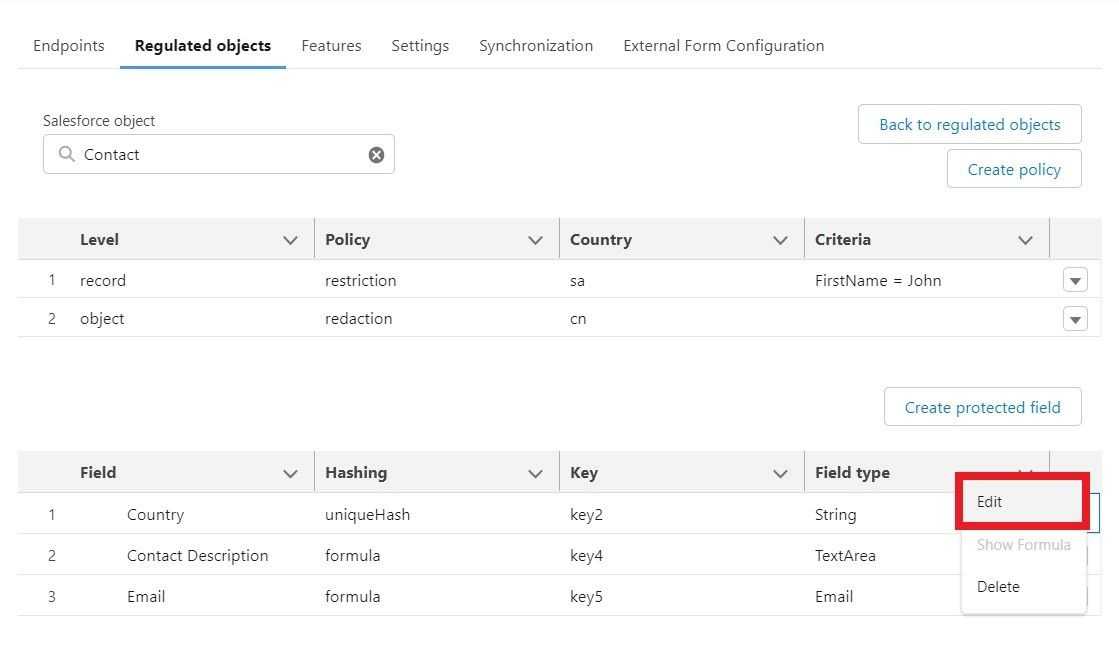Open the Features tab
1119x646 pixels.
point(331,46)
